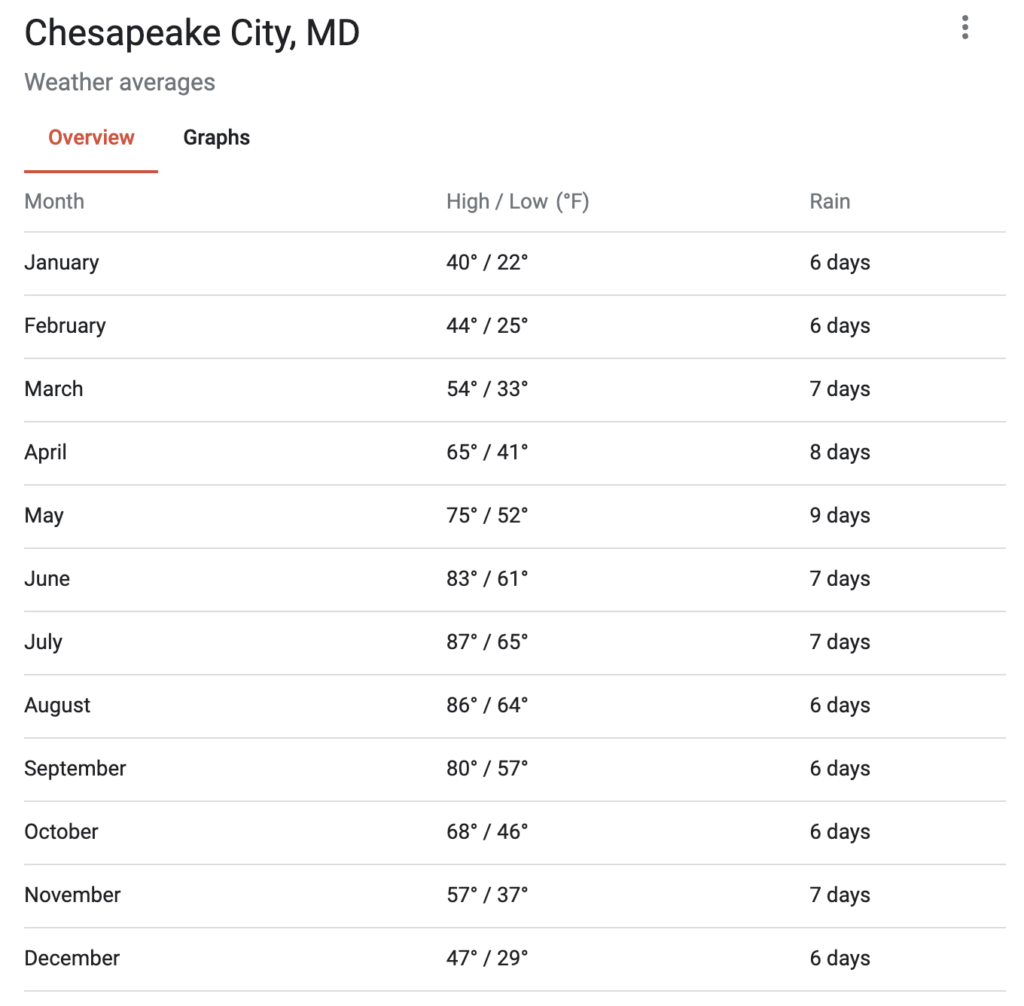Open the three-dot more options menu

point(965,27)
